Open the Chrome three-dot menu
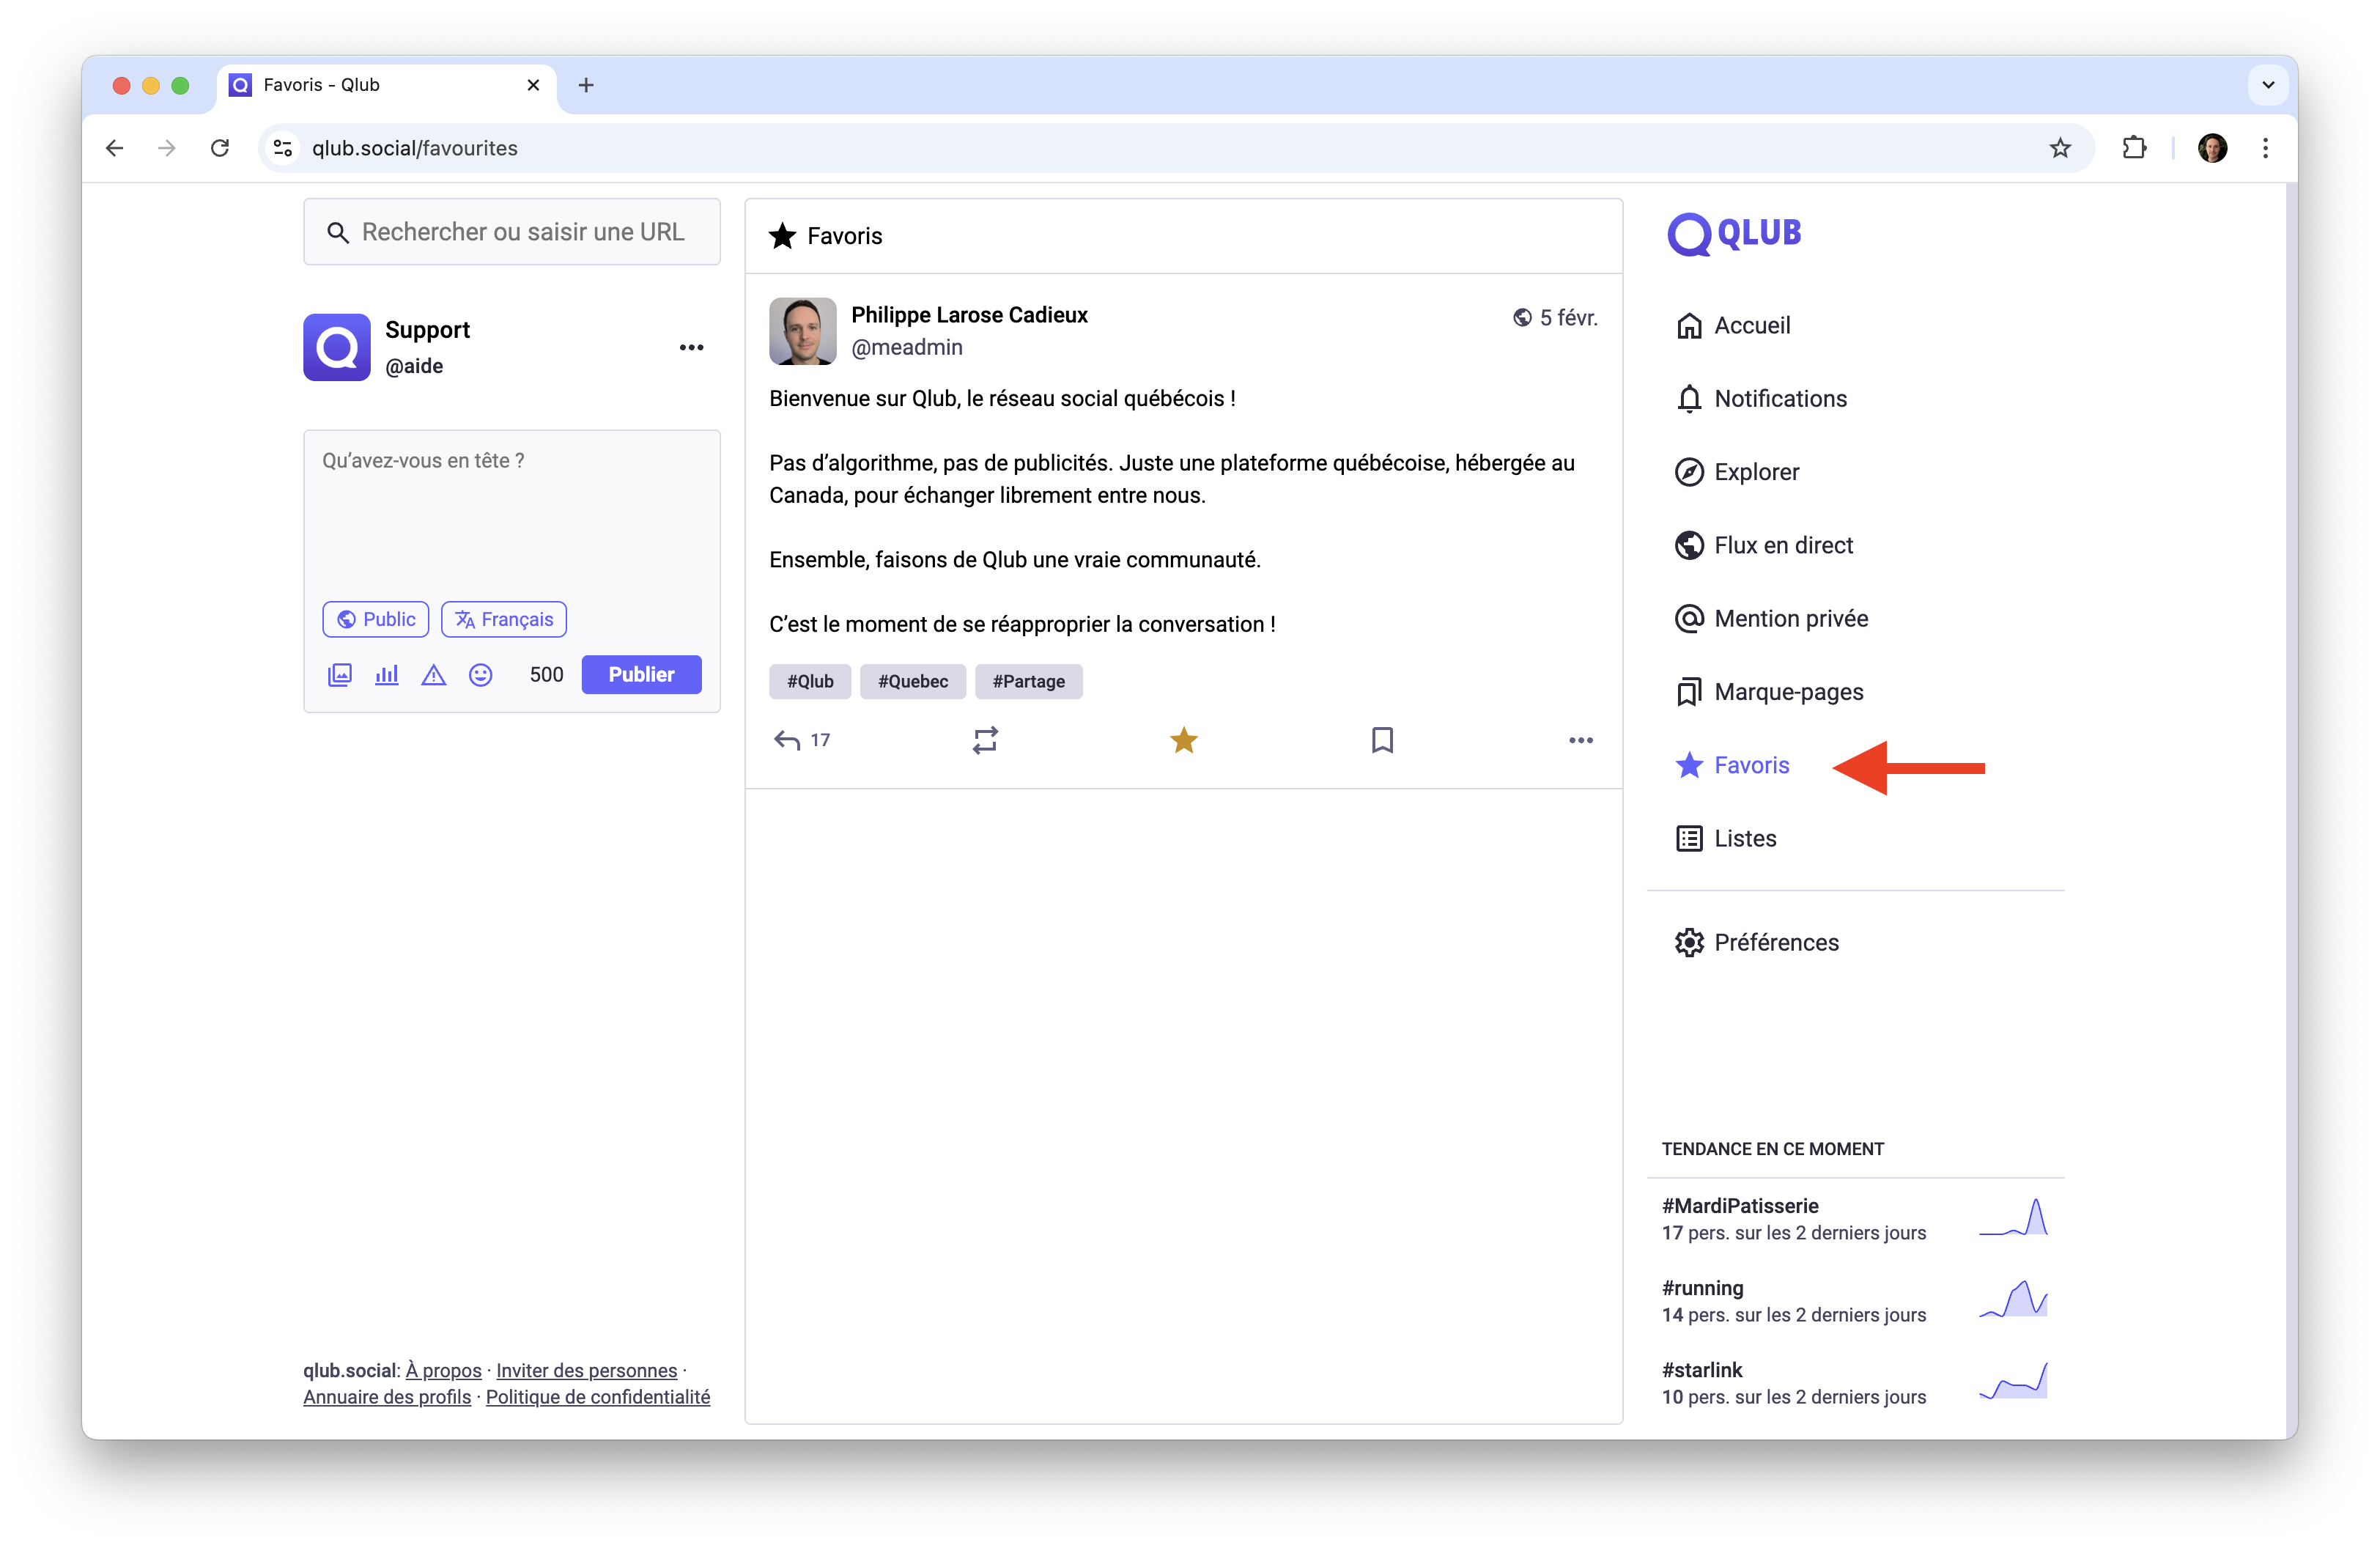This screenshot has width=2380, height=1548. point(2265,148)
